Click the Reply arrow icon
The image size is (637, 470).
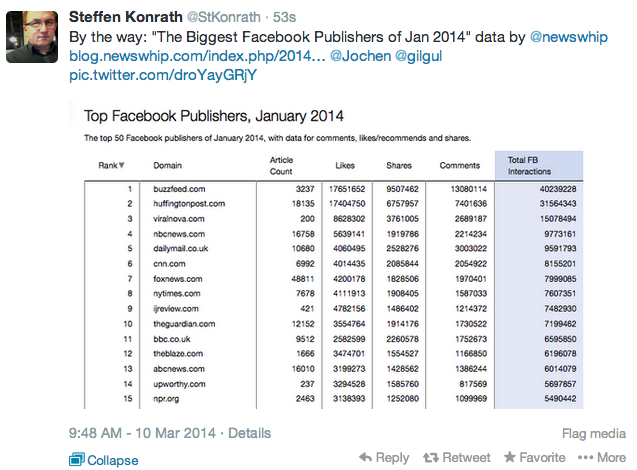[365, 457]
